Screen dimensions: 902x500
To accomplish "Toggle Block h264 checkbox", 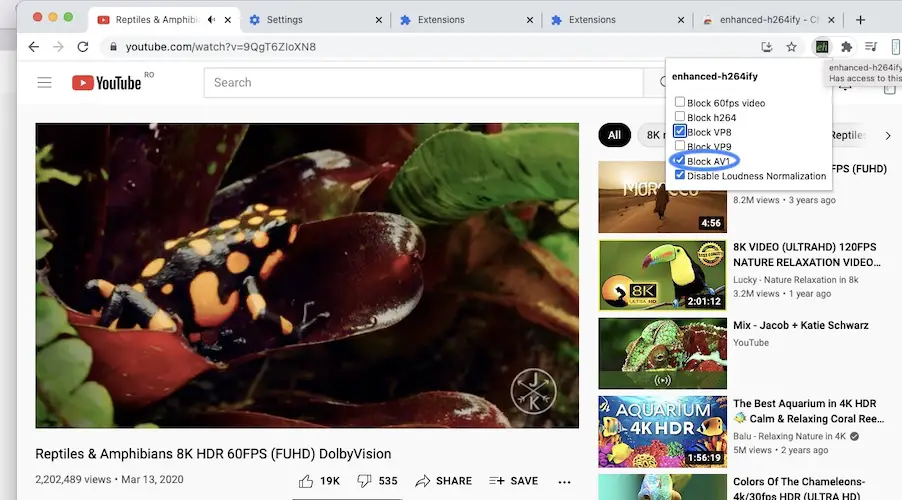I will pyautogui.click(x=680, y=116).
